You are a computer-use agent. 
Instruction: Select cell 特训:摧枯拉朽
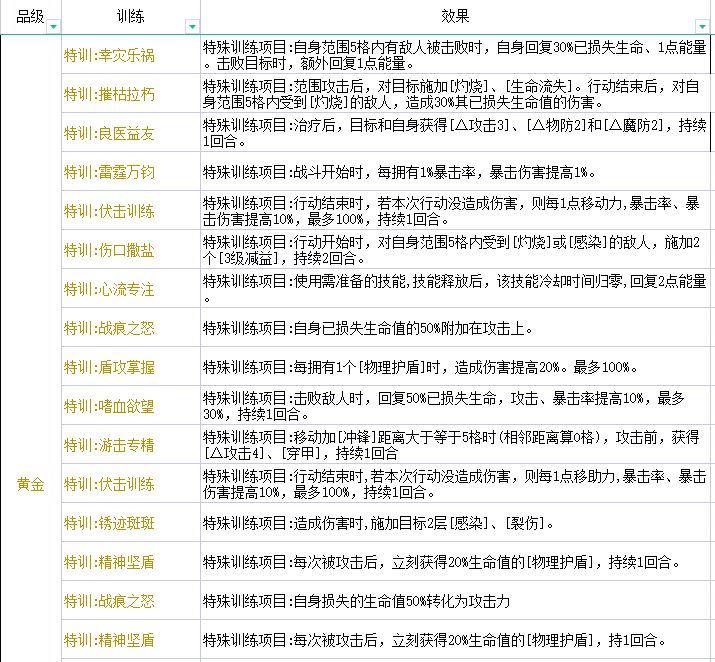point(131,94)
